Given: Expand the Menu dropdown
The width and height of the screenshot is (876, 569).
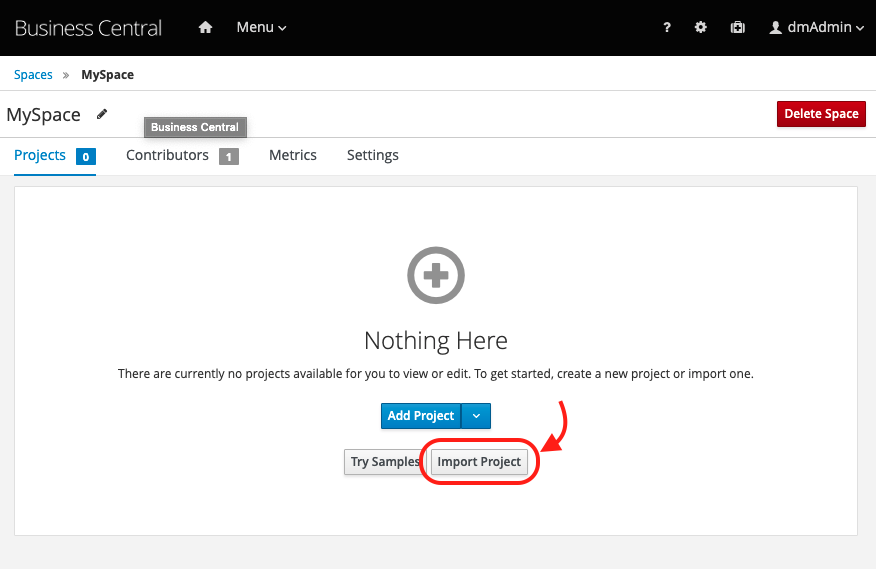Looking at the screenshot, I should point(261,28).
